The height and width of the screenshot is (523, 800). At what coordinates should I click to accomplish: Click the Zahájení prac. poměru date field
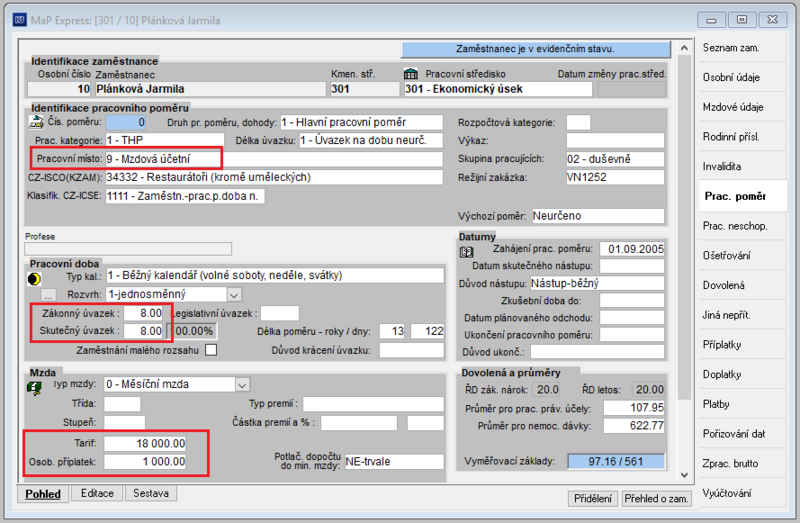pyautogui.click(x=632, y=249)
